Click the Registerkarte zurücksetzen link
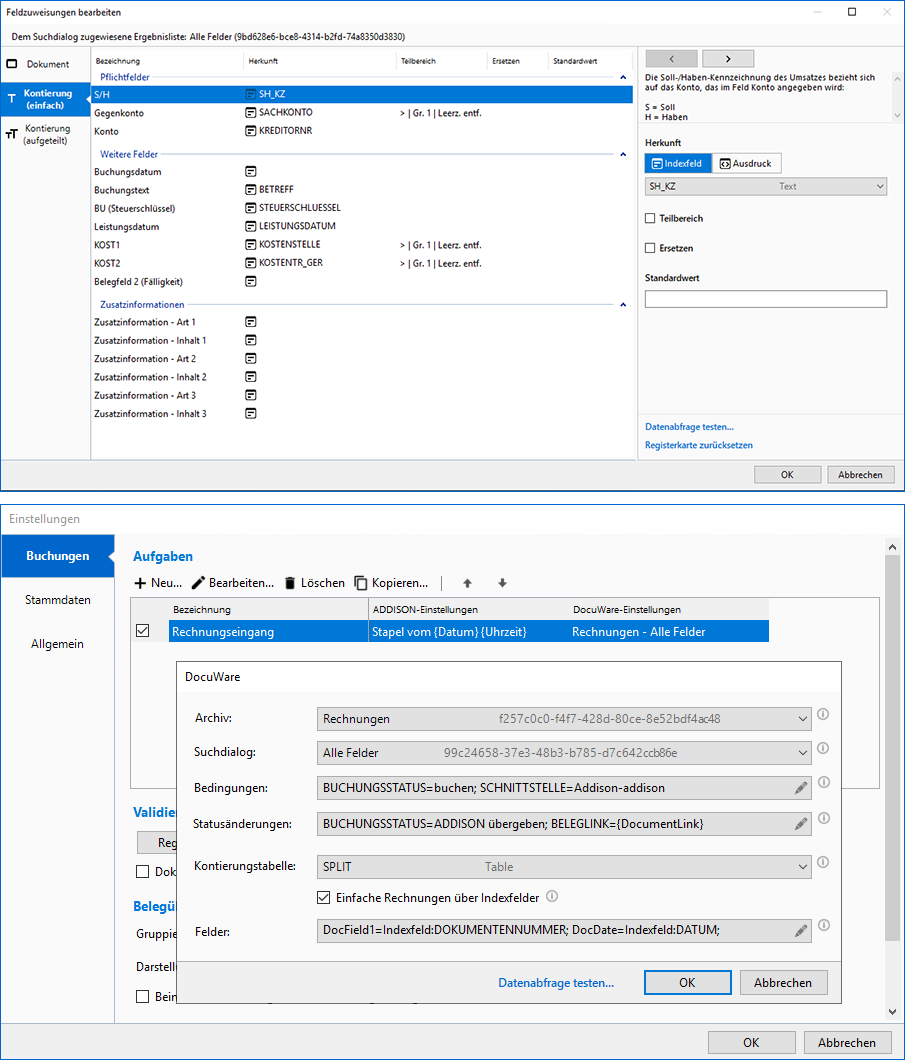The width and height of the screenshot is (905, 1060). [x=699, y=445]
